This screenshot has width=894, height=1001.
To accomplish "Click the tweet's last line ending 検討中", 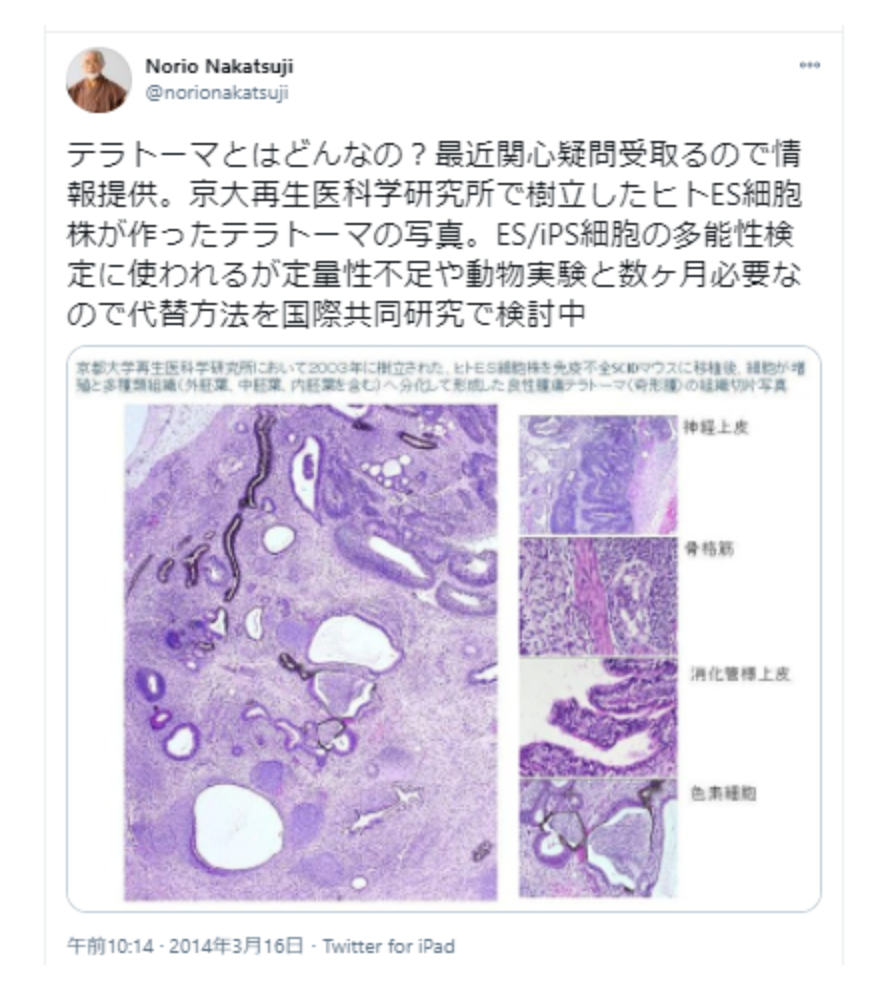I will click(326, 313).
